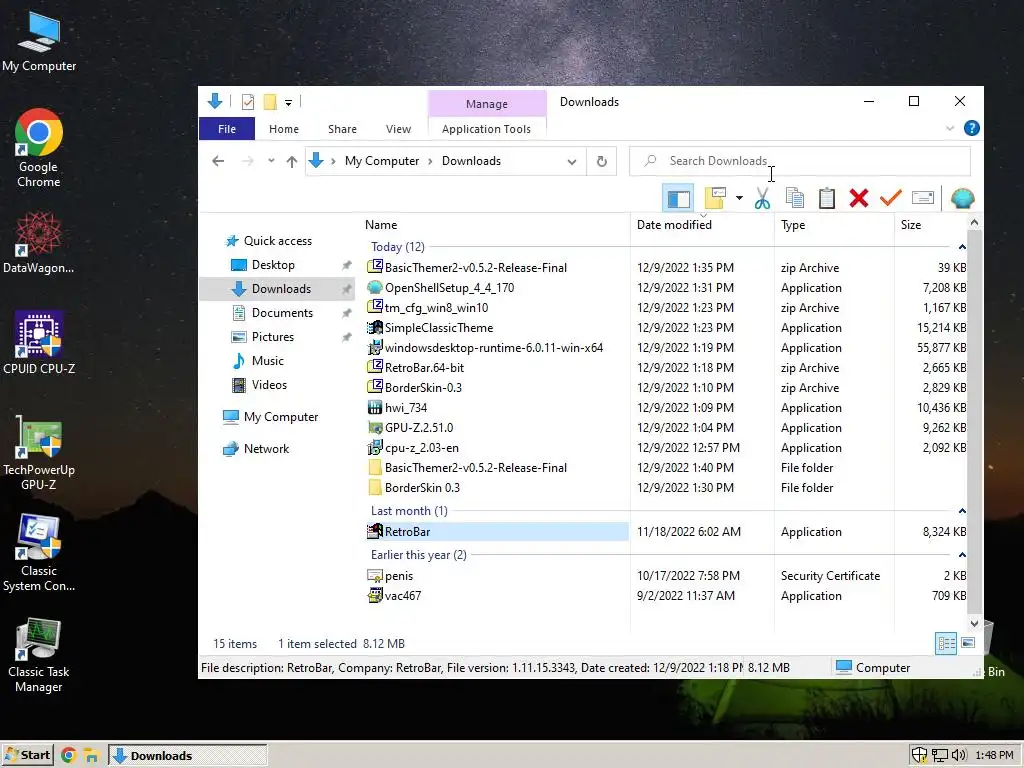Sort by the Type column header
The image size is (1024, 768).
[x=834, y=225]
